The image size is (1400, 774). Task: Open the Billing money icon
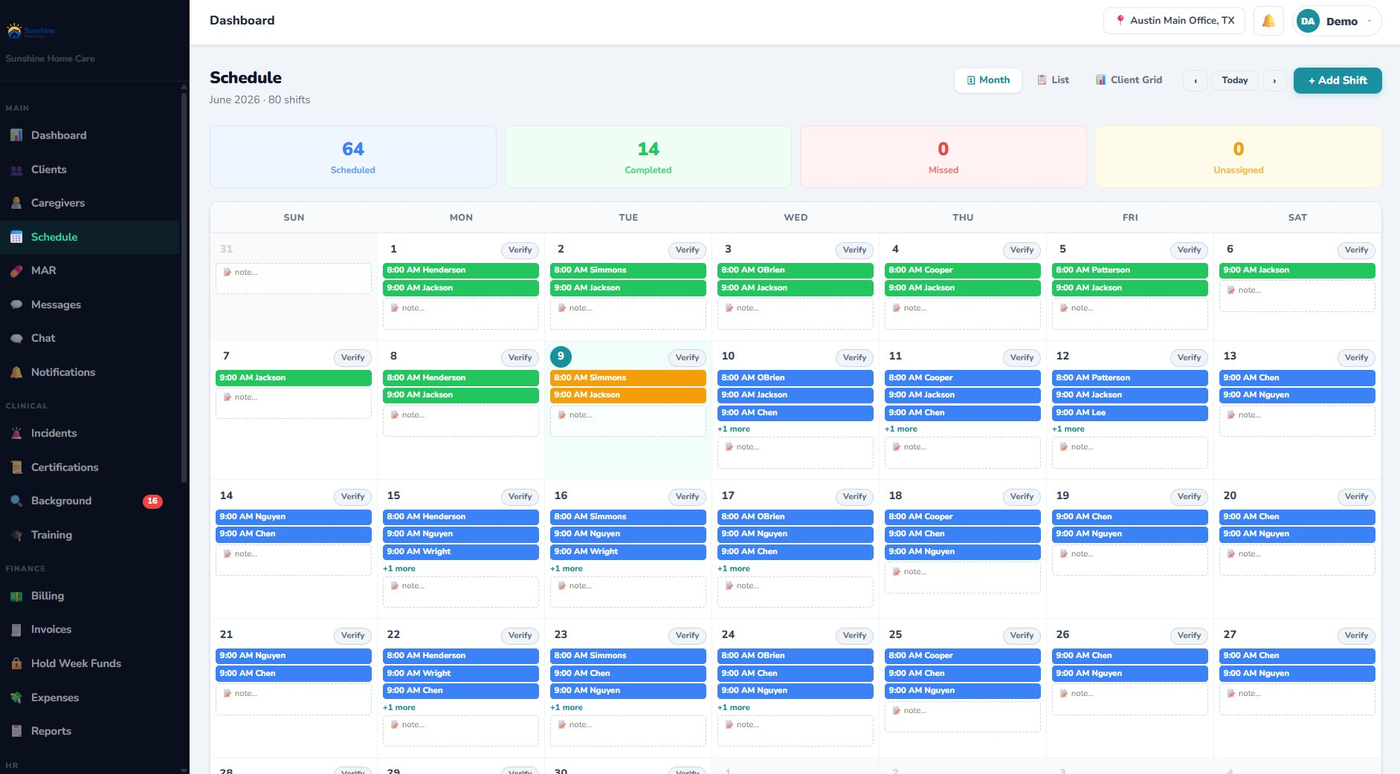click(16, 596)
